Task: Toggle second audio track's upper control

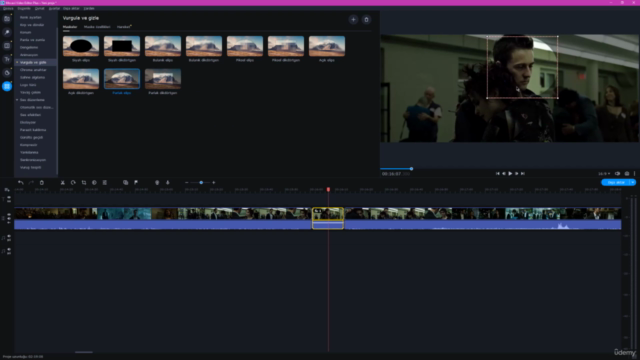Action: 9,249
